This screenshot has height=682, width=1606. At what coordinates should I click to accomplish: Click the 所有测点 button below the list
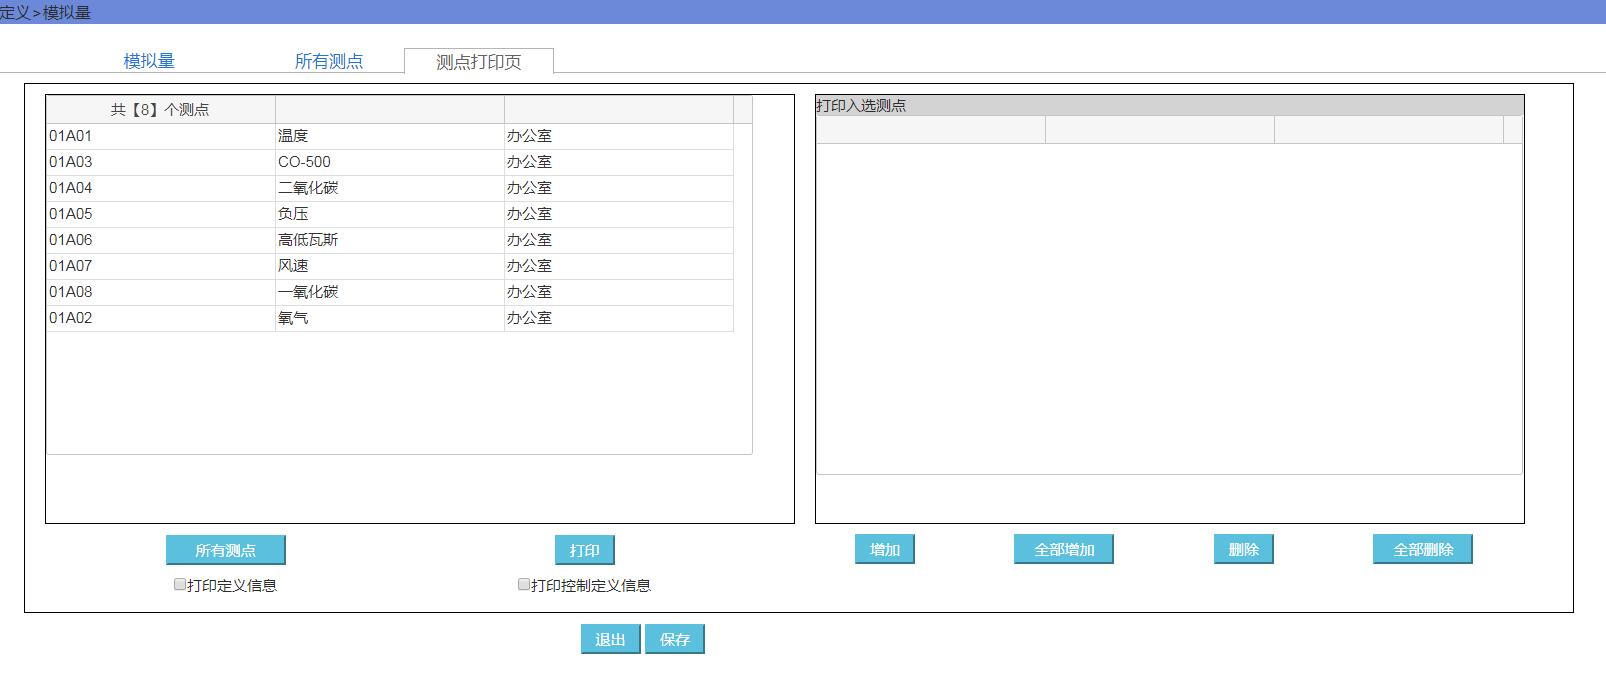pyautogui.click(x=226, y=550)
